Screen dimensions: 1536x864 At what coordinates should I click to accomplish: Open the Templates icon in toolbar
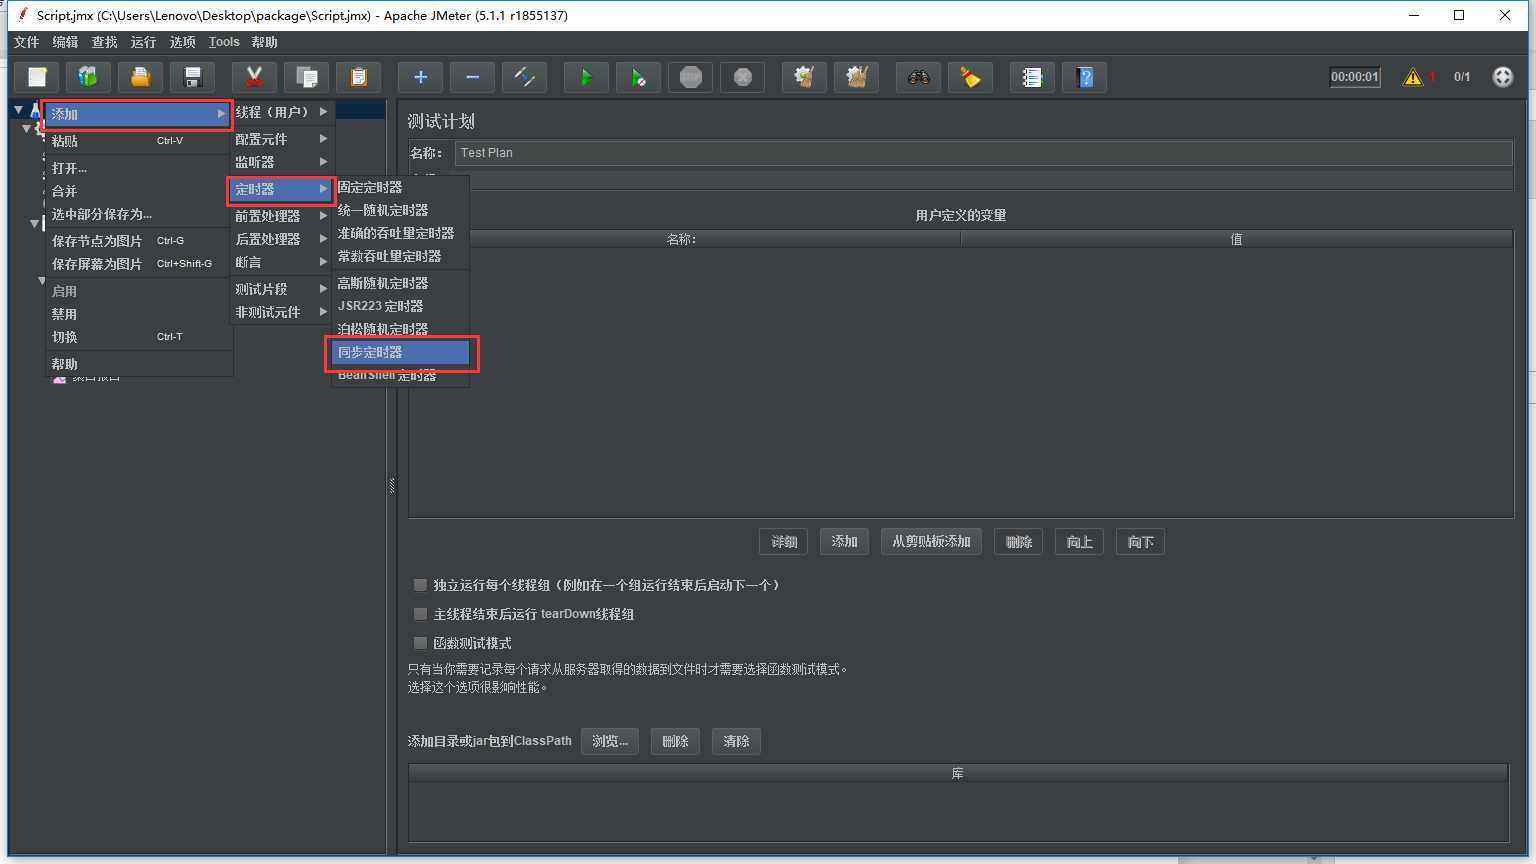pos(89,77)
